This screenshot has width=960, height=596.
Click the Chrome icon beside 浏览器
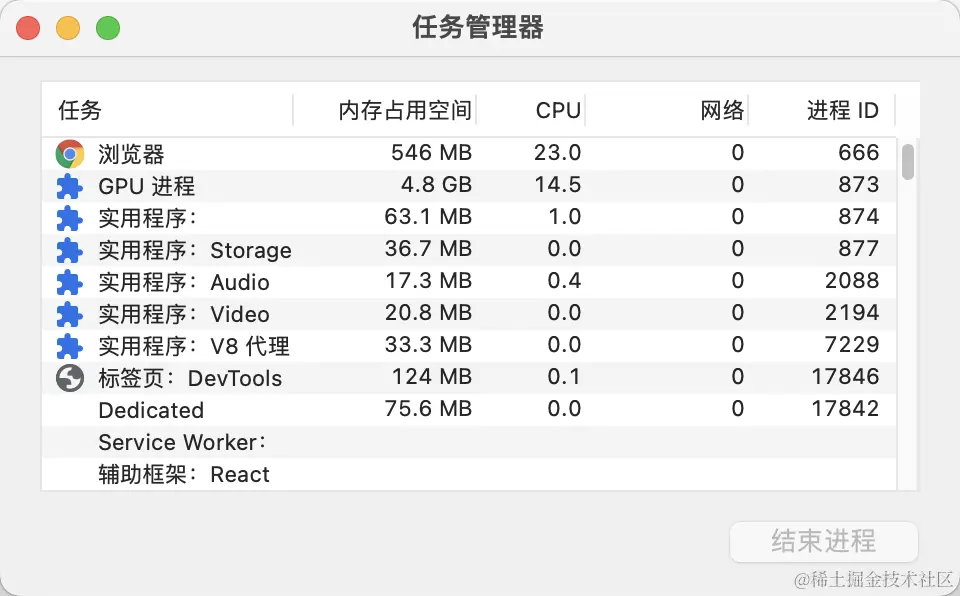70,154
